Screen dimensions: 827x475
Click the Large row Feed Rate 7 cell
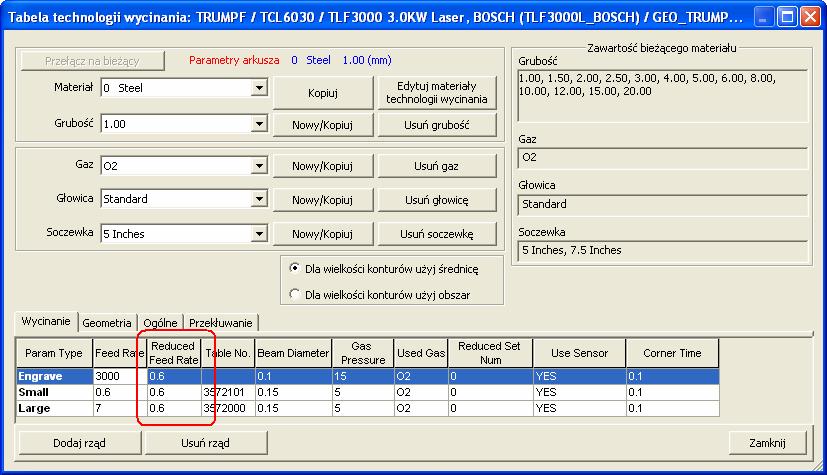pos(119,408)
